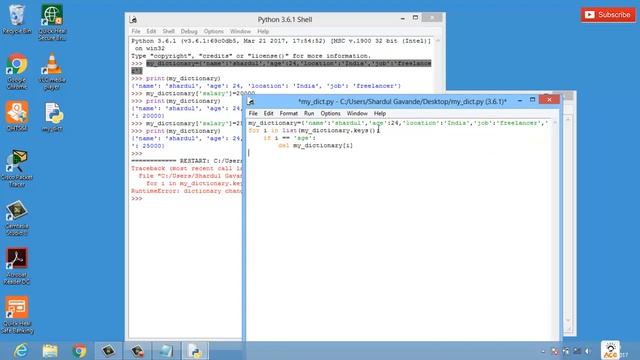Open Edit menu in my_dict.py editor
The height and width of the screenshot is (360, 640).
click(268, 113)
